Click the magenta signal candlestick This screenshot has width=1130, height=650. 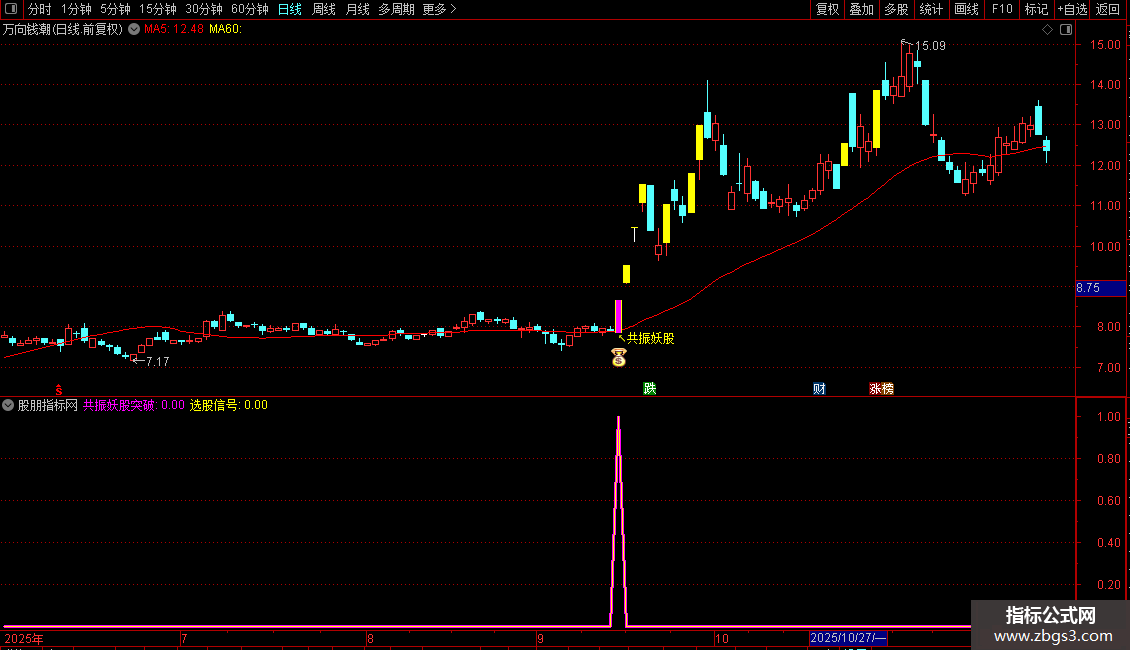[618, 316]
